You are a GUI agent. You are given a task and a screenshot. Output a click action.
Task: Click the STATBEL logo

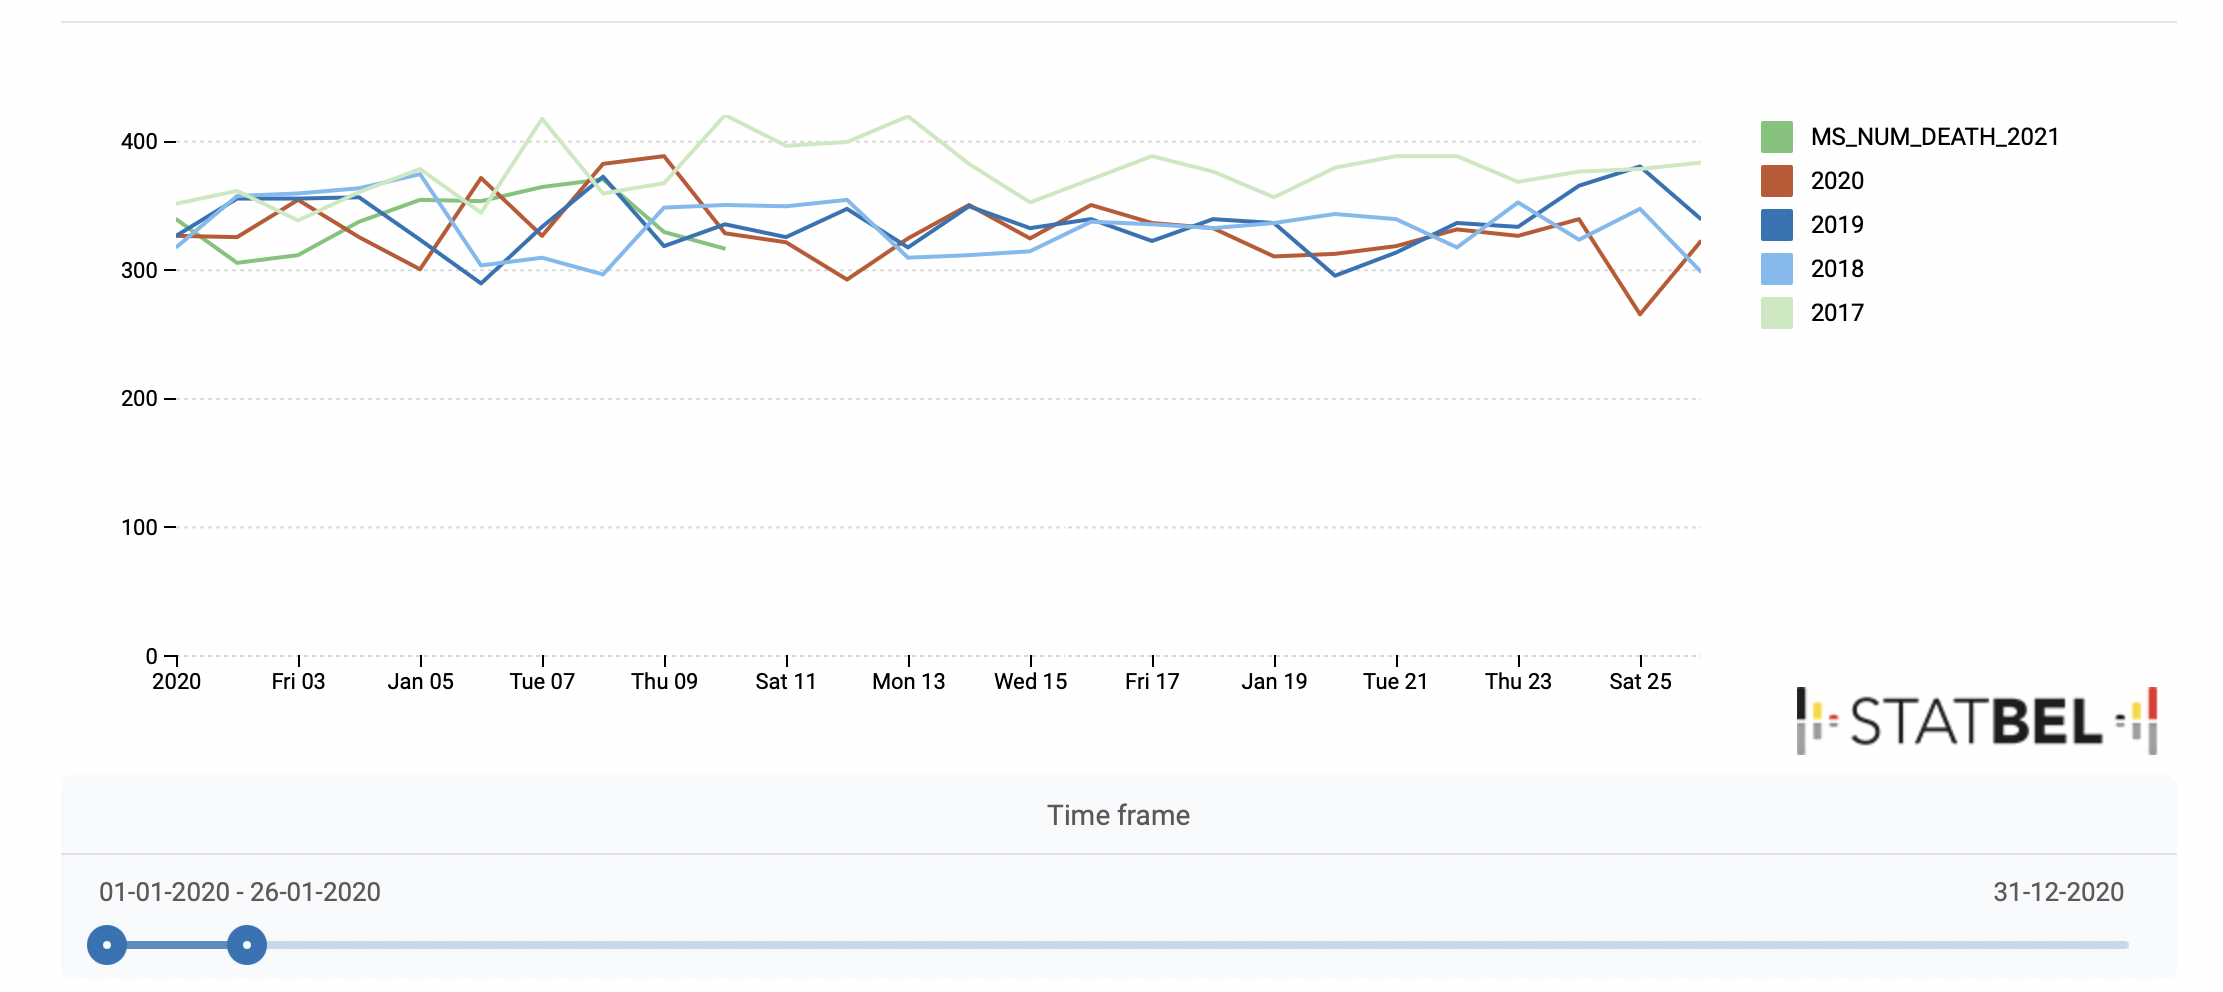[x=1976, y=721]
